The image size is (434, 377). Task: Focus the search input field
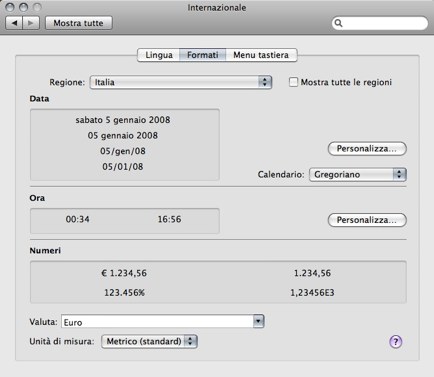click(x=380, y=23)
